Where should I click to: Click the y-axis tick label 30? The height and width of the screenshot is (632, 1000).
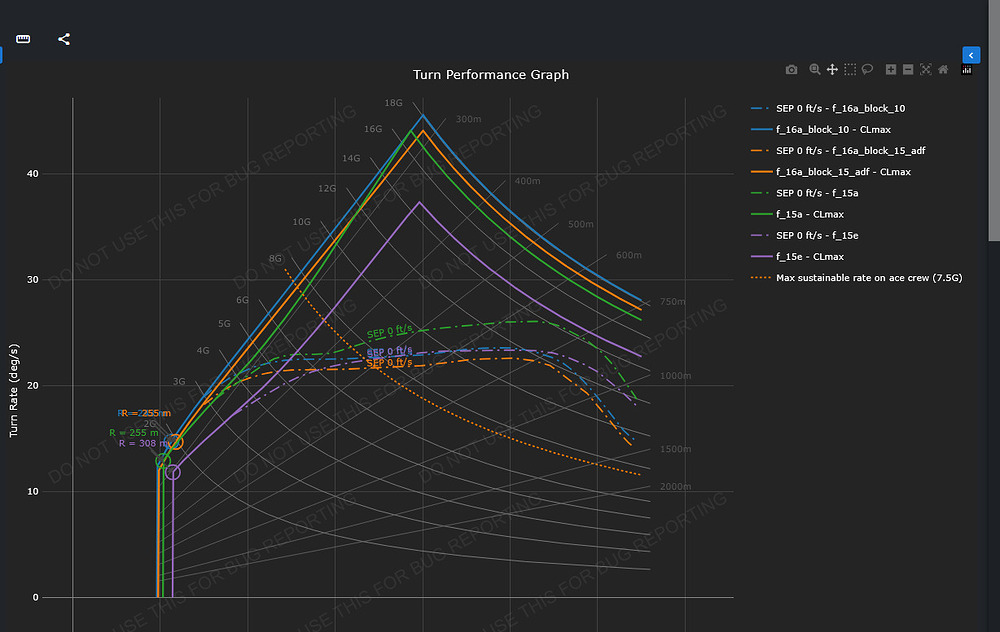33,279
